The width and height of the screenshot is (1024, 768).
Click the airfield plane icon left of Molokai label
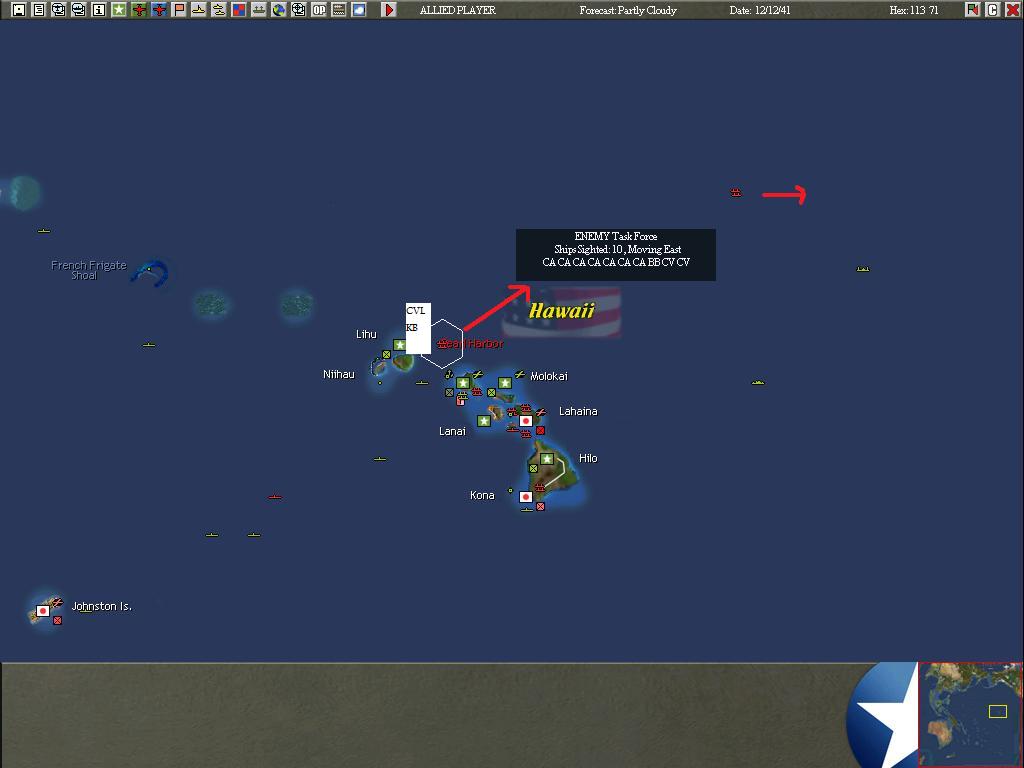(519, 375)
